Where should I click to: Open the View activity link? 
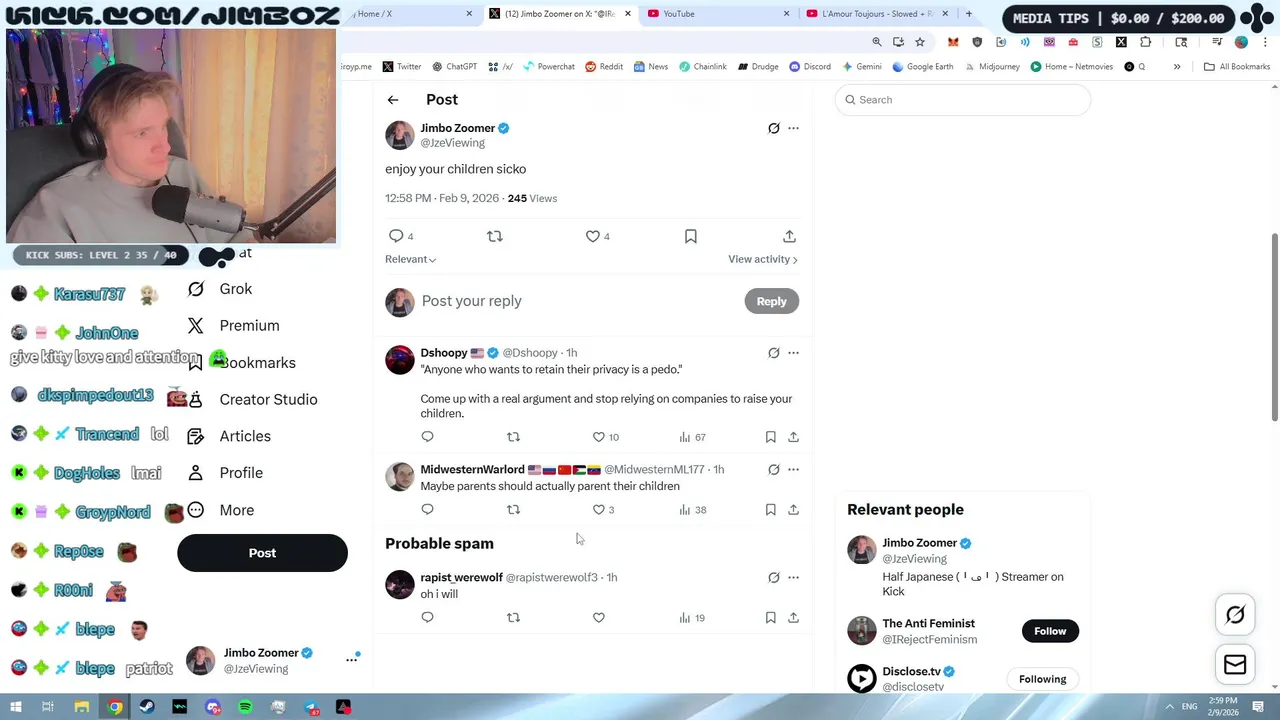coord(762,259)
